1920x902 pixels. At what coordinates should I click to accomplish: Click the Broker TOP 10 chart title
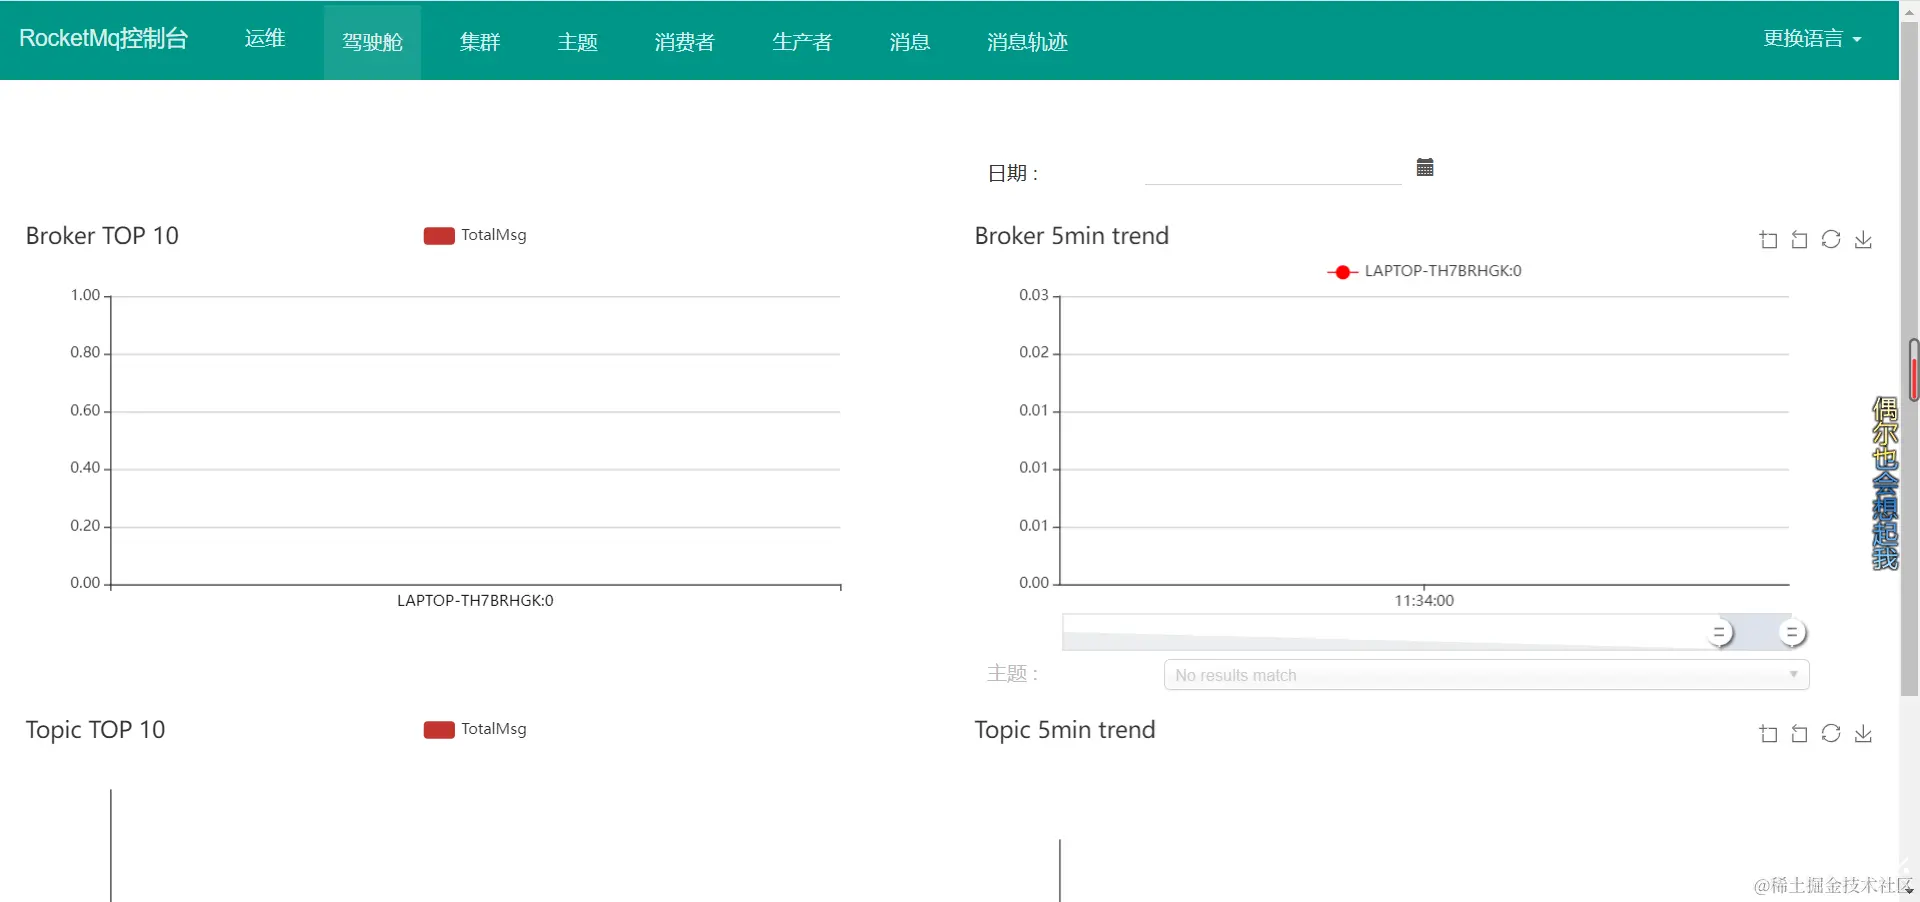tap(102, 236)
